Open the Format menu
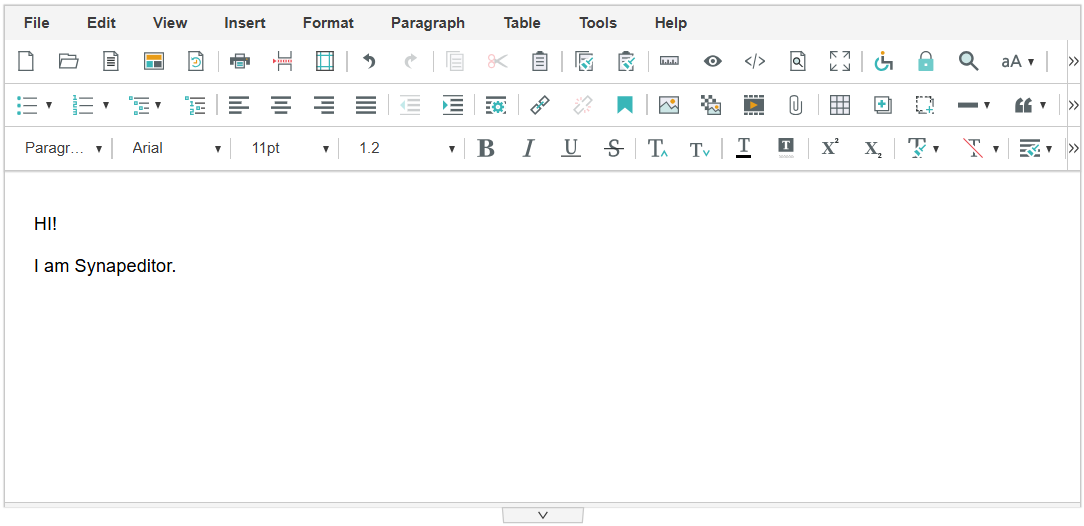Viewport: 1084px width, 526px height. 328,23
